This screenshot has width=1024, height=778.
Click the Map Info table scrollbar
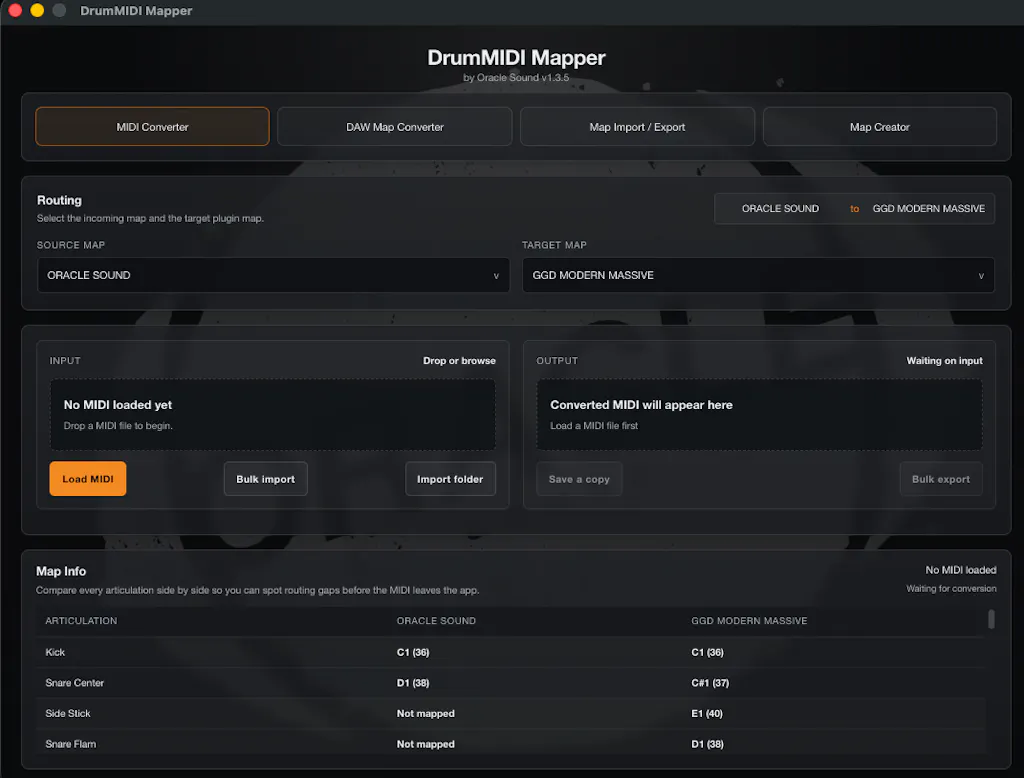pyautogui.click(x=991, y=619)
